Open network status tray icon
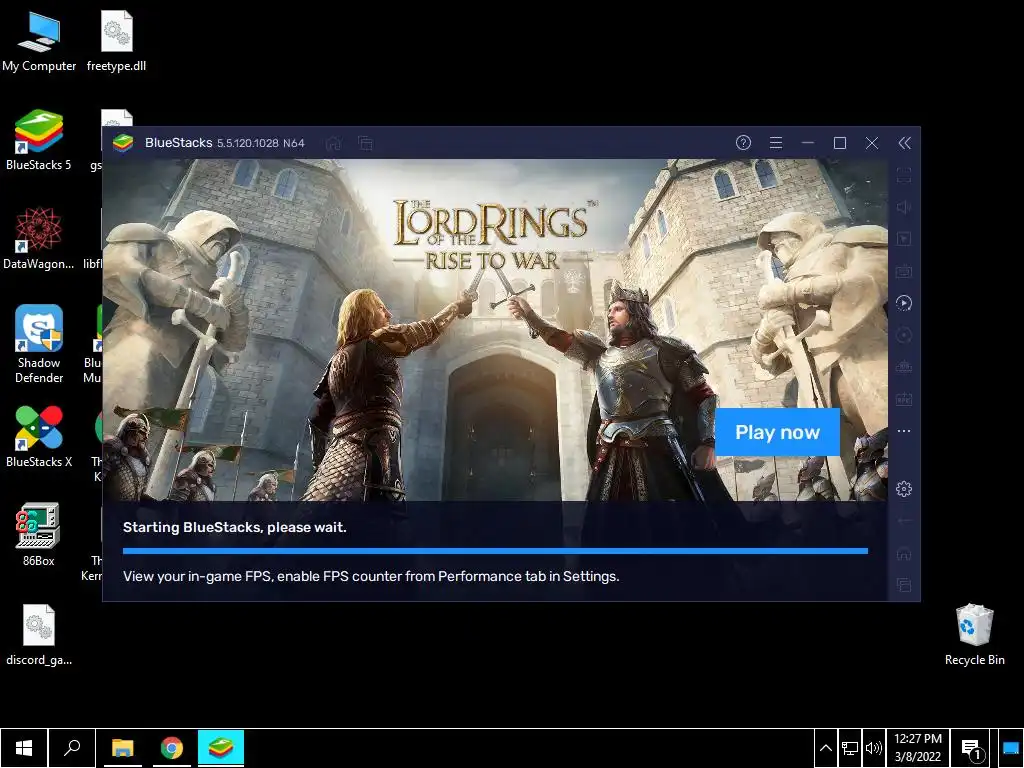 point(850,748)
